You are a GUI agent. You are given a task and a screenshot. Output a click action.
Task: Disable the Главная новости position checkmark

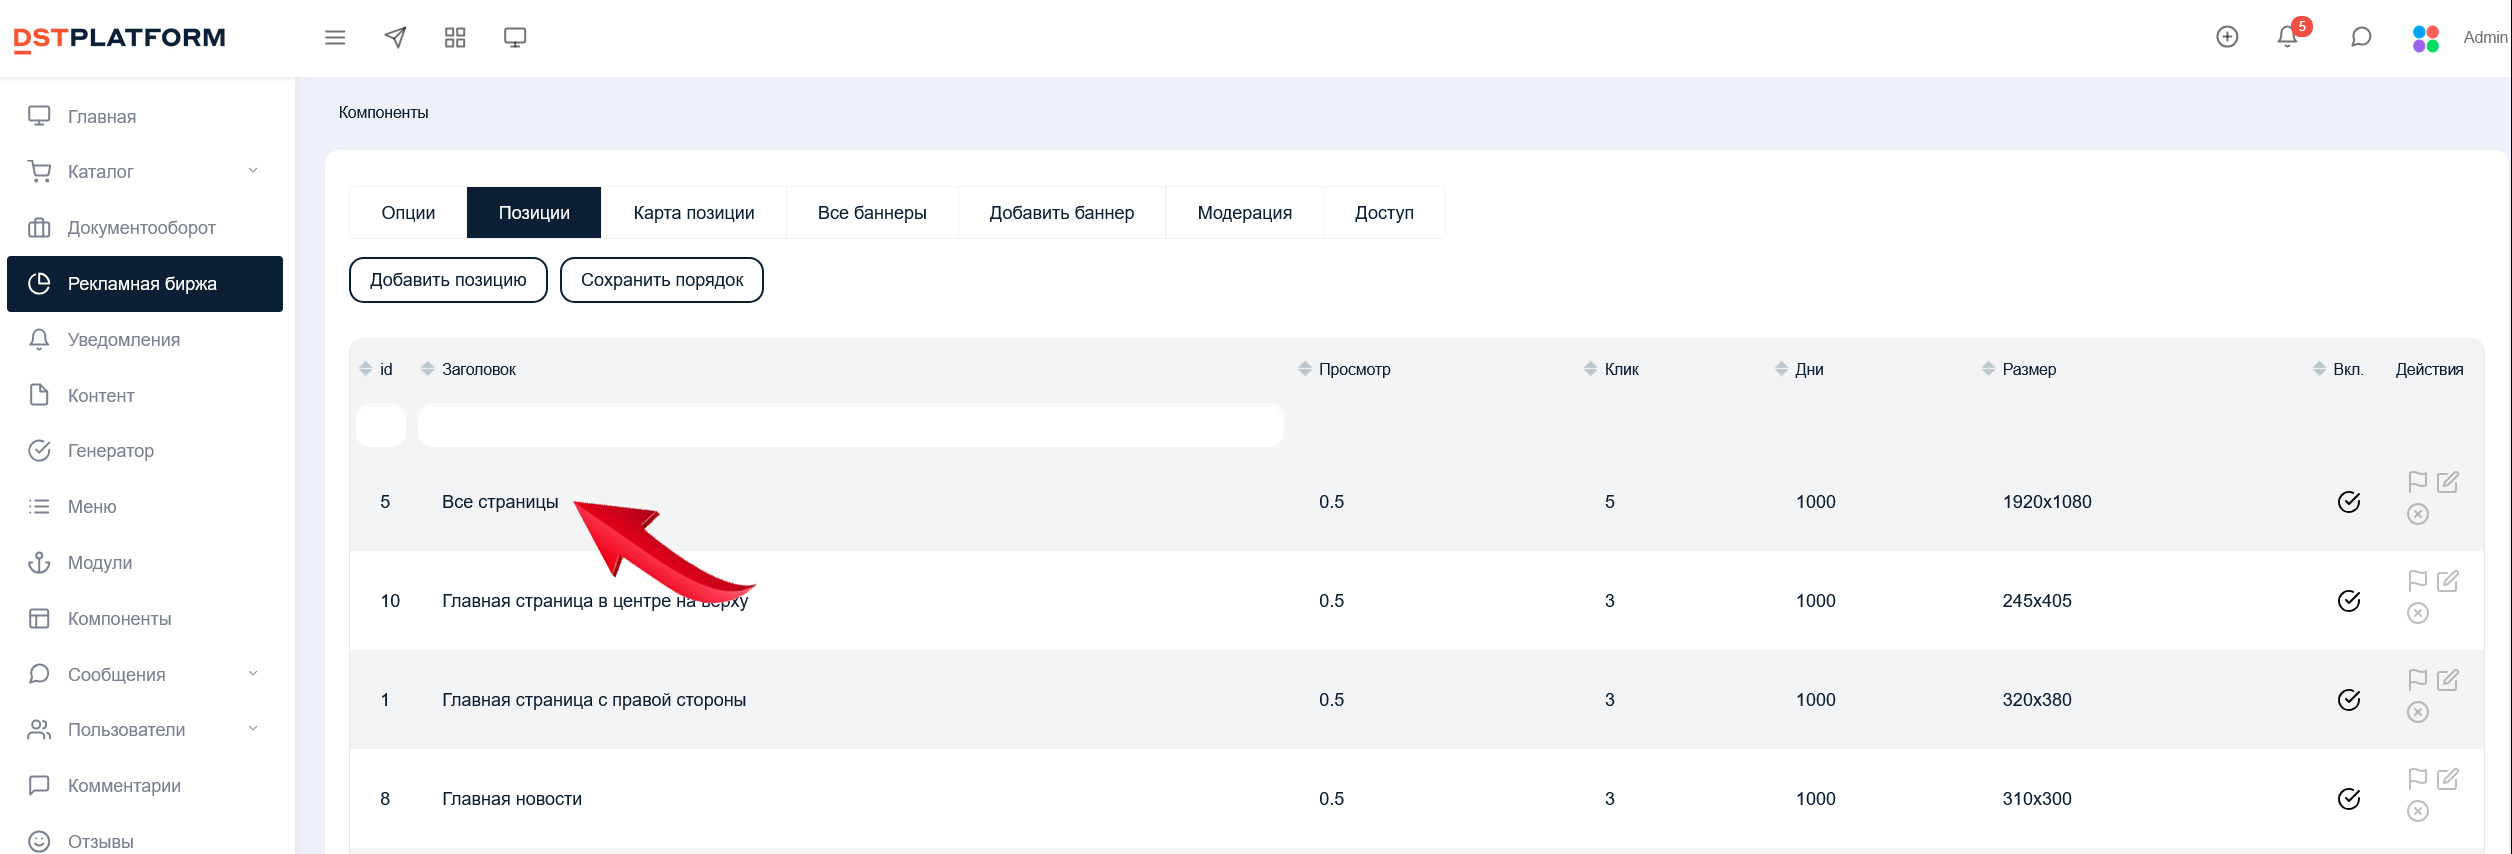[x=2349, y=799]
